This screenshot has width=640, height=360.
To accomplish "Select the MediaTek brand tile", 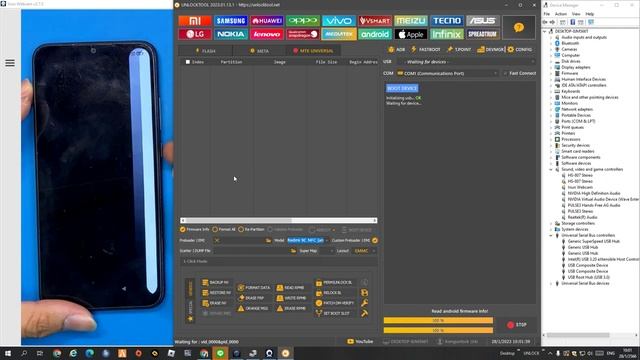I will 338,34.
